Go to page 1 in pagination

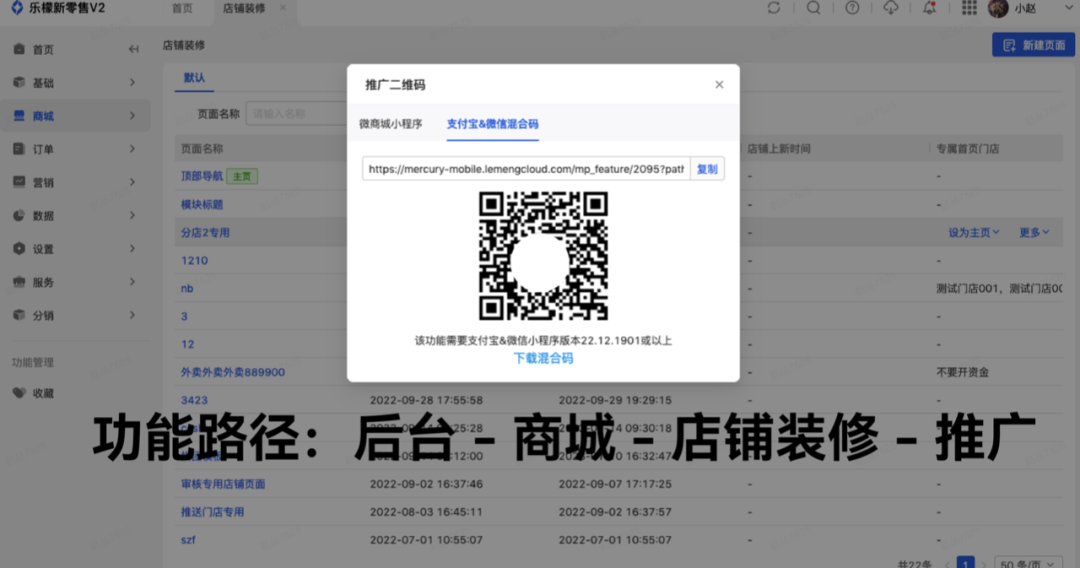(x=966, y=563)
